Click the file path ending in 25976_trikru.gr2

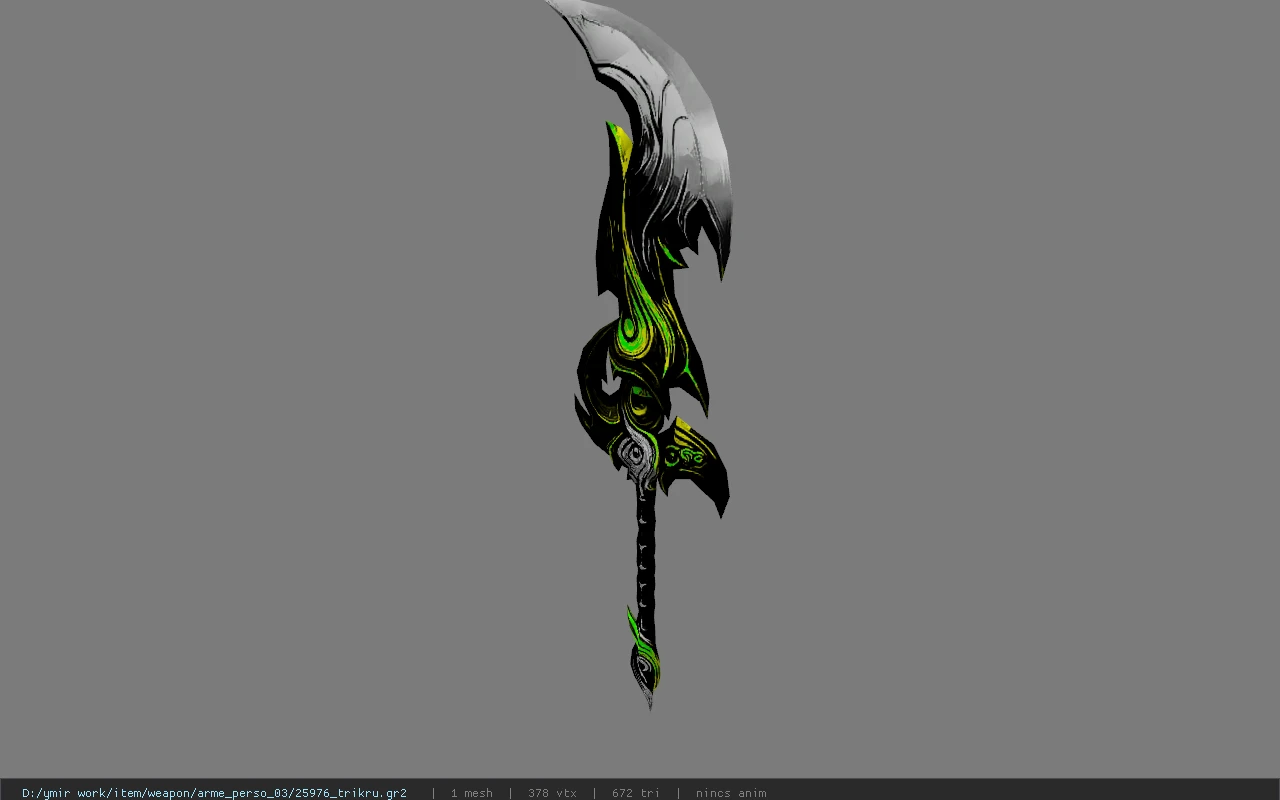(x=214, y=793)
